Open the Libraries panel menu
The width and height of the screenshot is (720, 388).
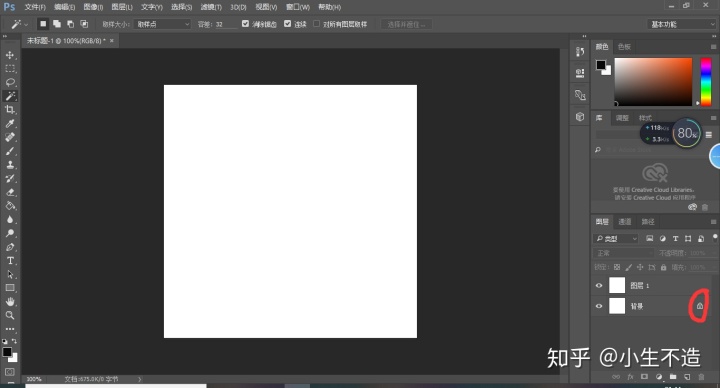coord(714,118)
